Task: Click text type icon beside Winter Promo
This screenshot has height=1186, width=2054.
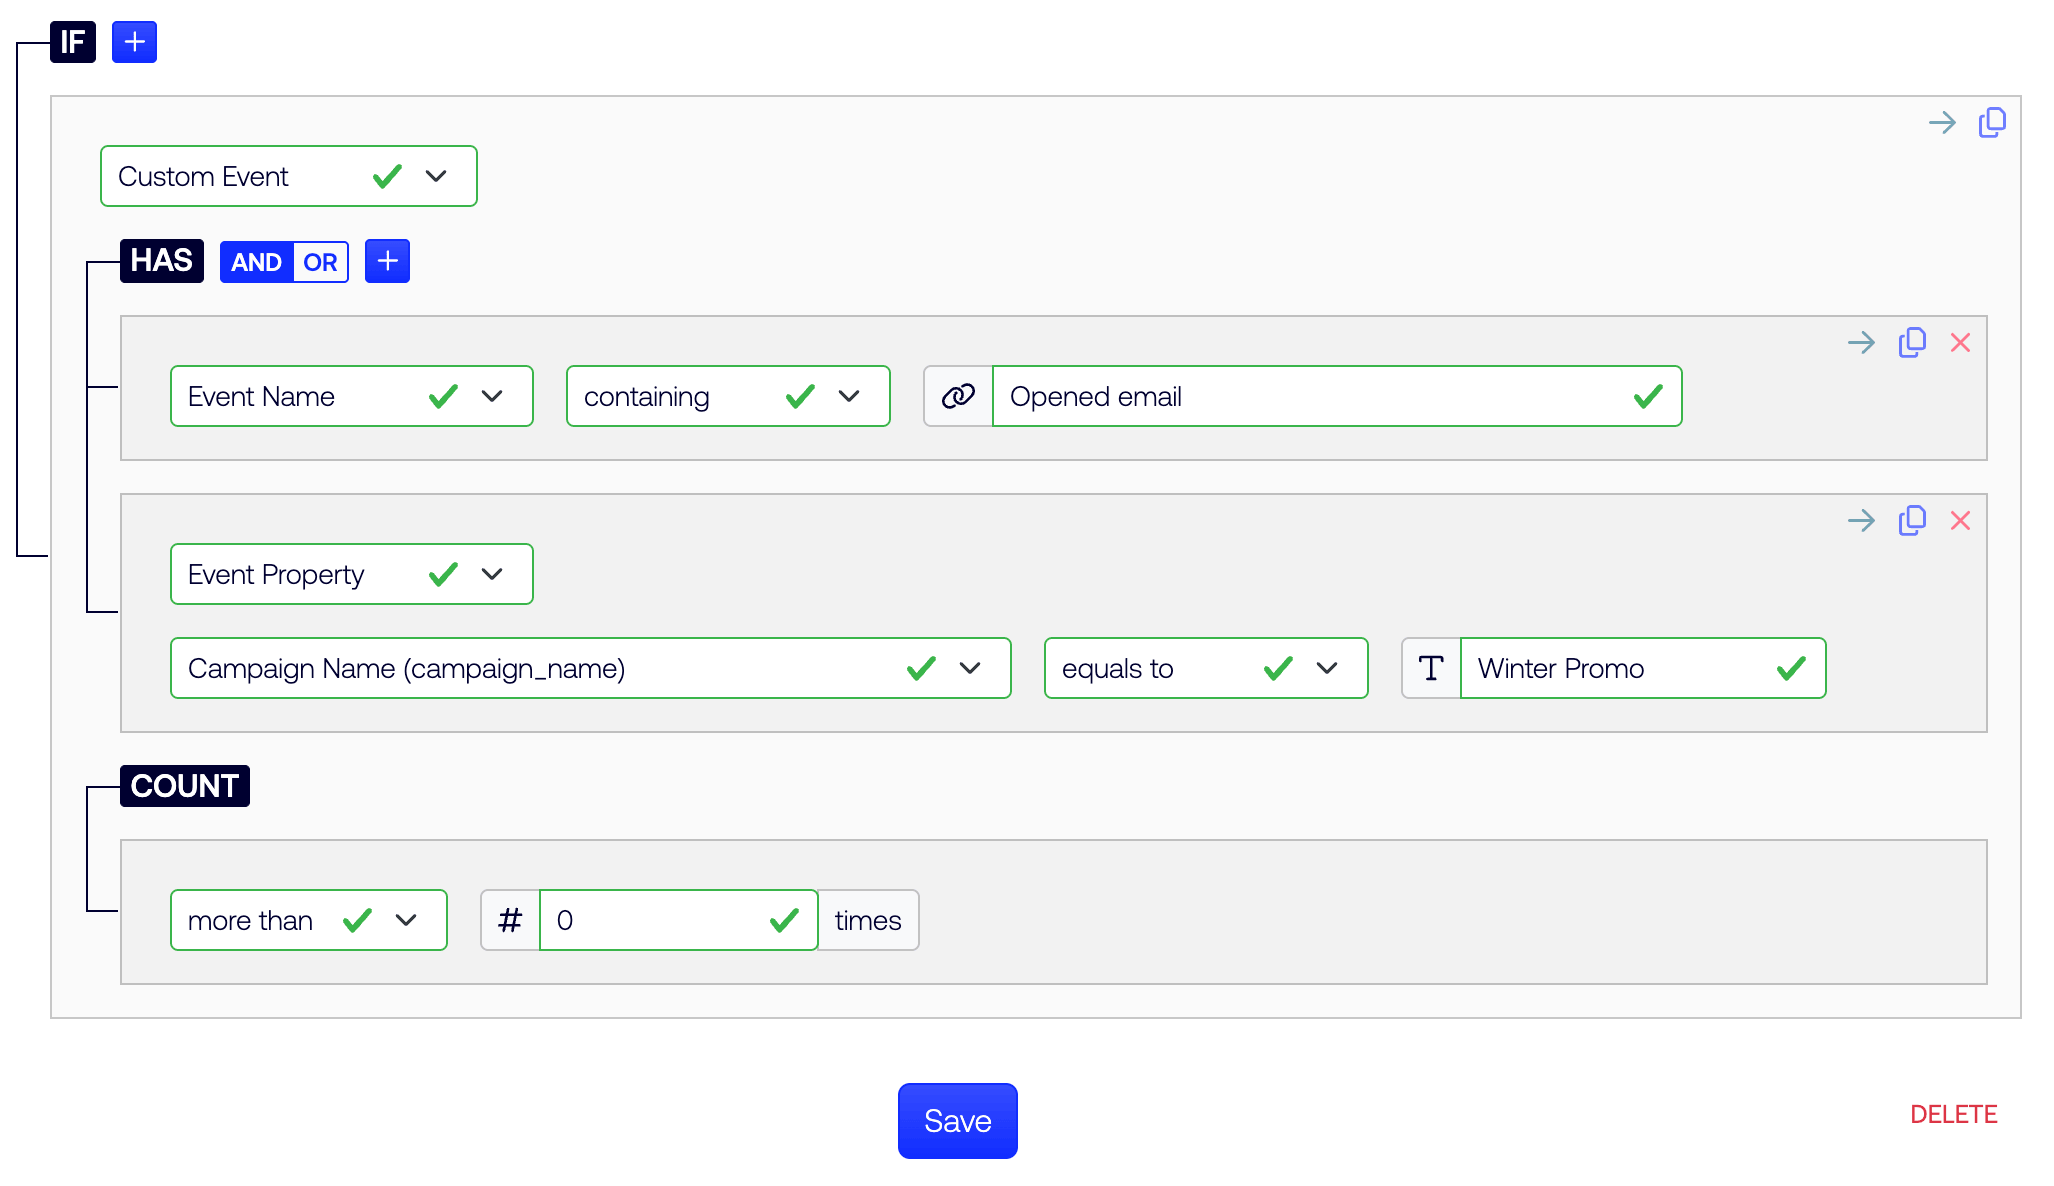Action: click(x=1431, y=668)
